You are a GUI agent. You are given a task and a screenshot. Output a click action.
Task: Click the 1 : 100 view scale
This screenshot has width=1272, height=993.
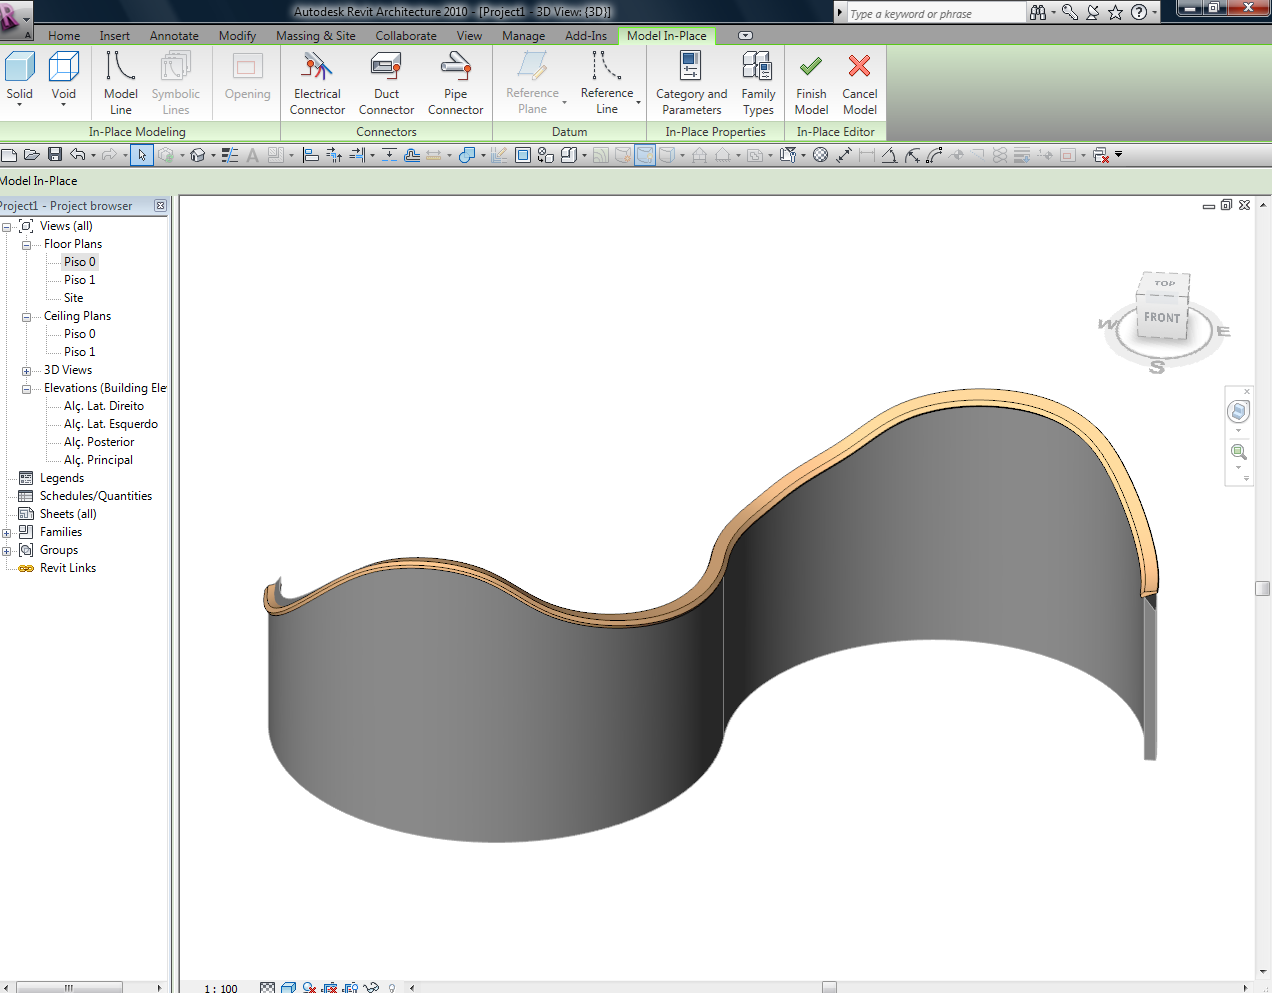pyautogui.click(x=221, y=988)
